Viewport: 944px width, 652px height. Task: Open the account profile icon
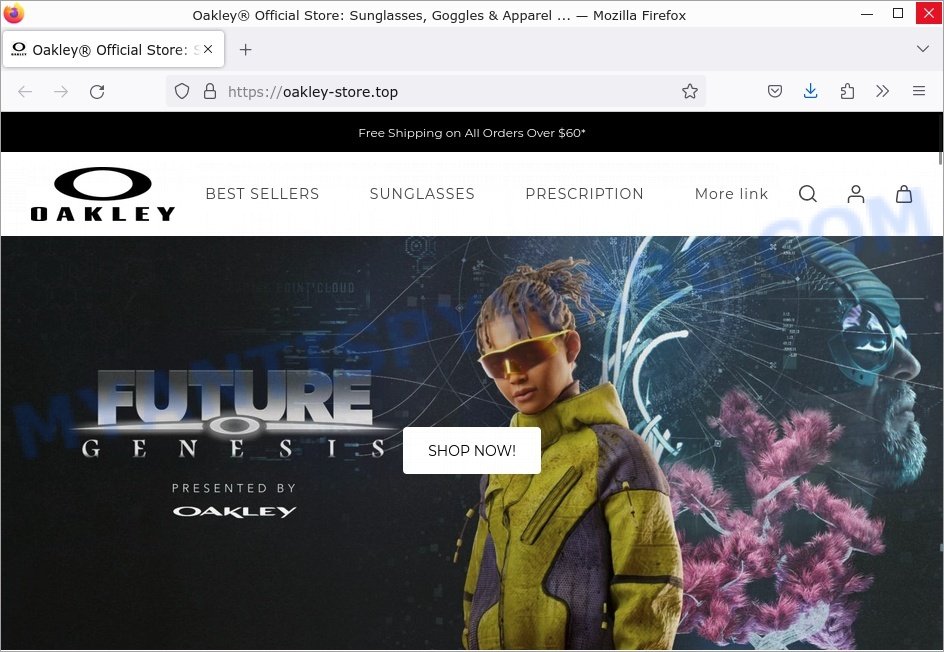[x=856, y=194]
